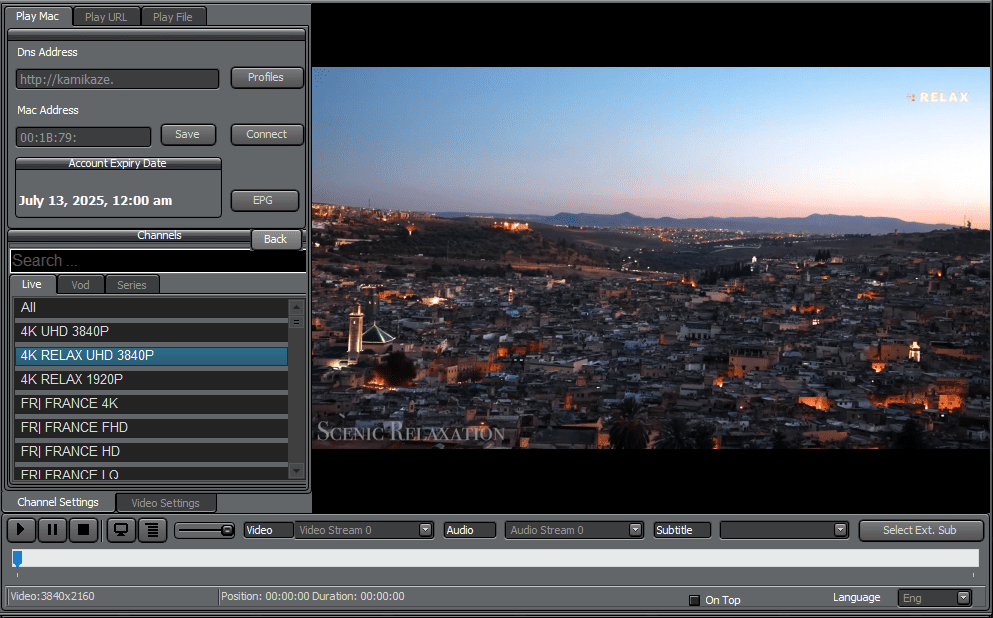Image resolution: width=993 pixels, height=618 pixels.
Task: Expand the Audio Stream 0 dropdown
Action: 635,530
